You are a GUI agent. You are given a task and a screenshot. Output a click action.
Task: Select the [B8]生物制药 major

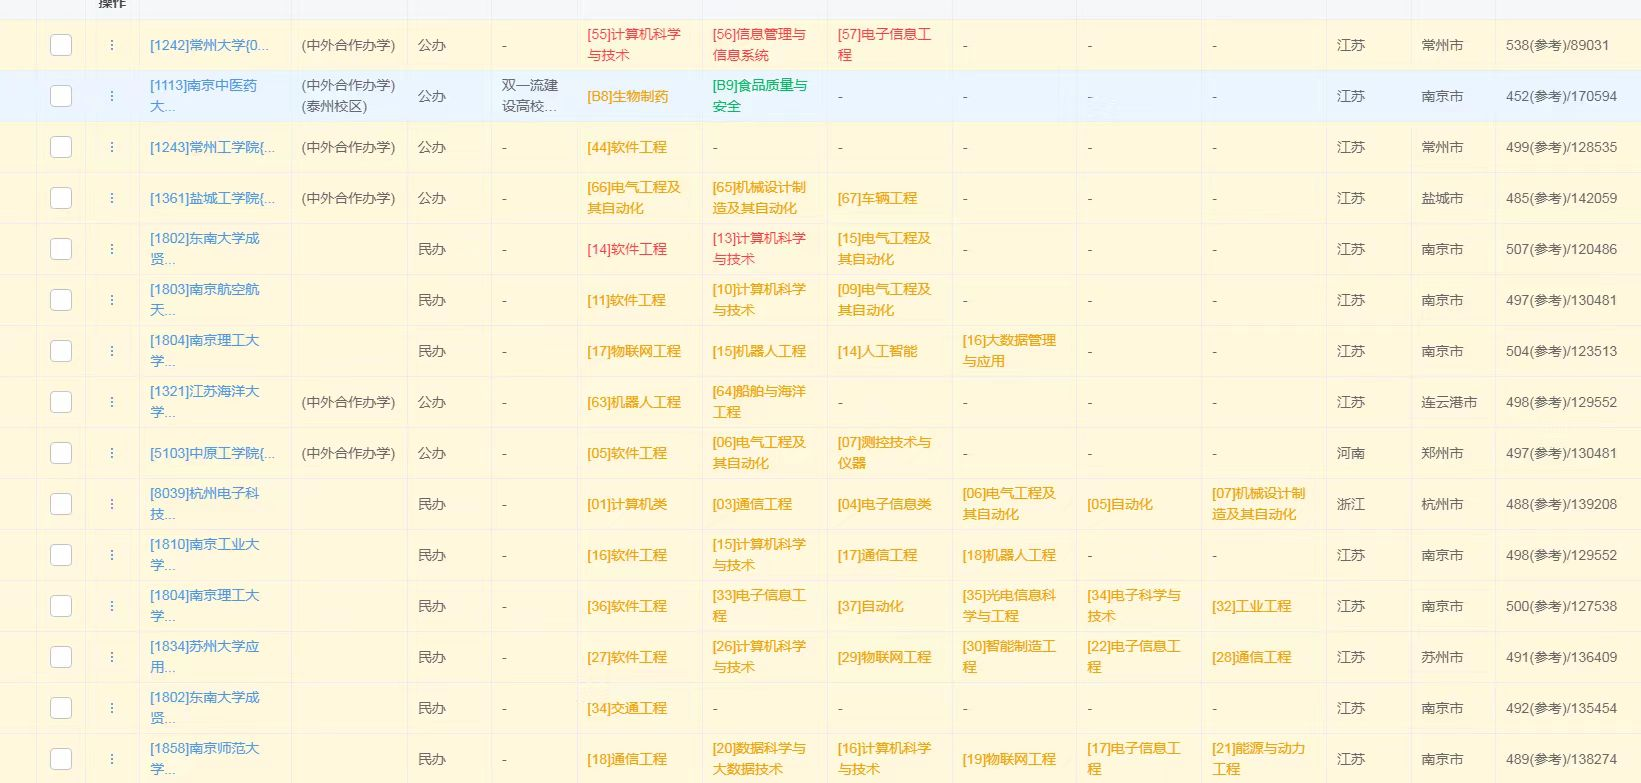(627, 96)
